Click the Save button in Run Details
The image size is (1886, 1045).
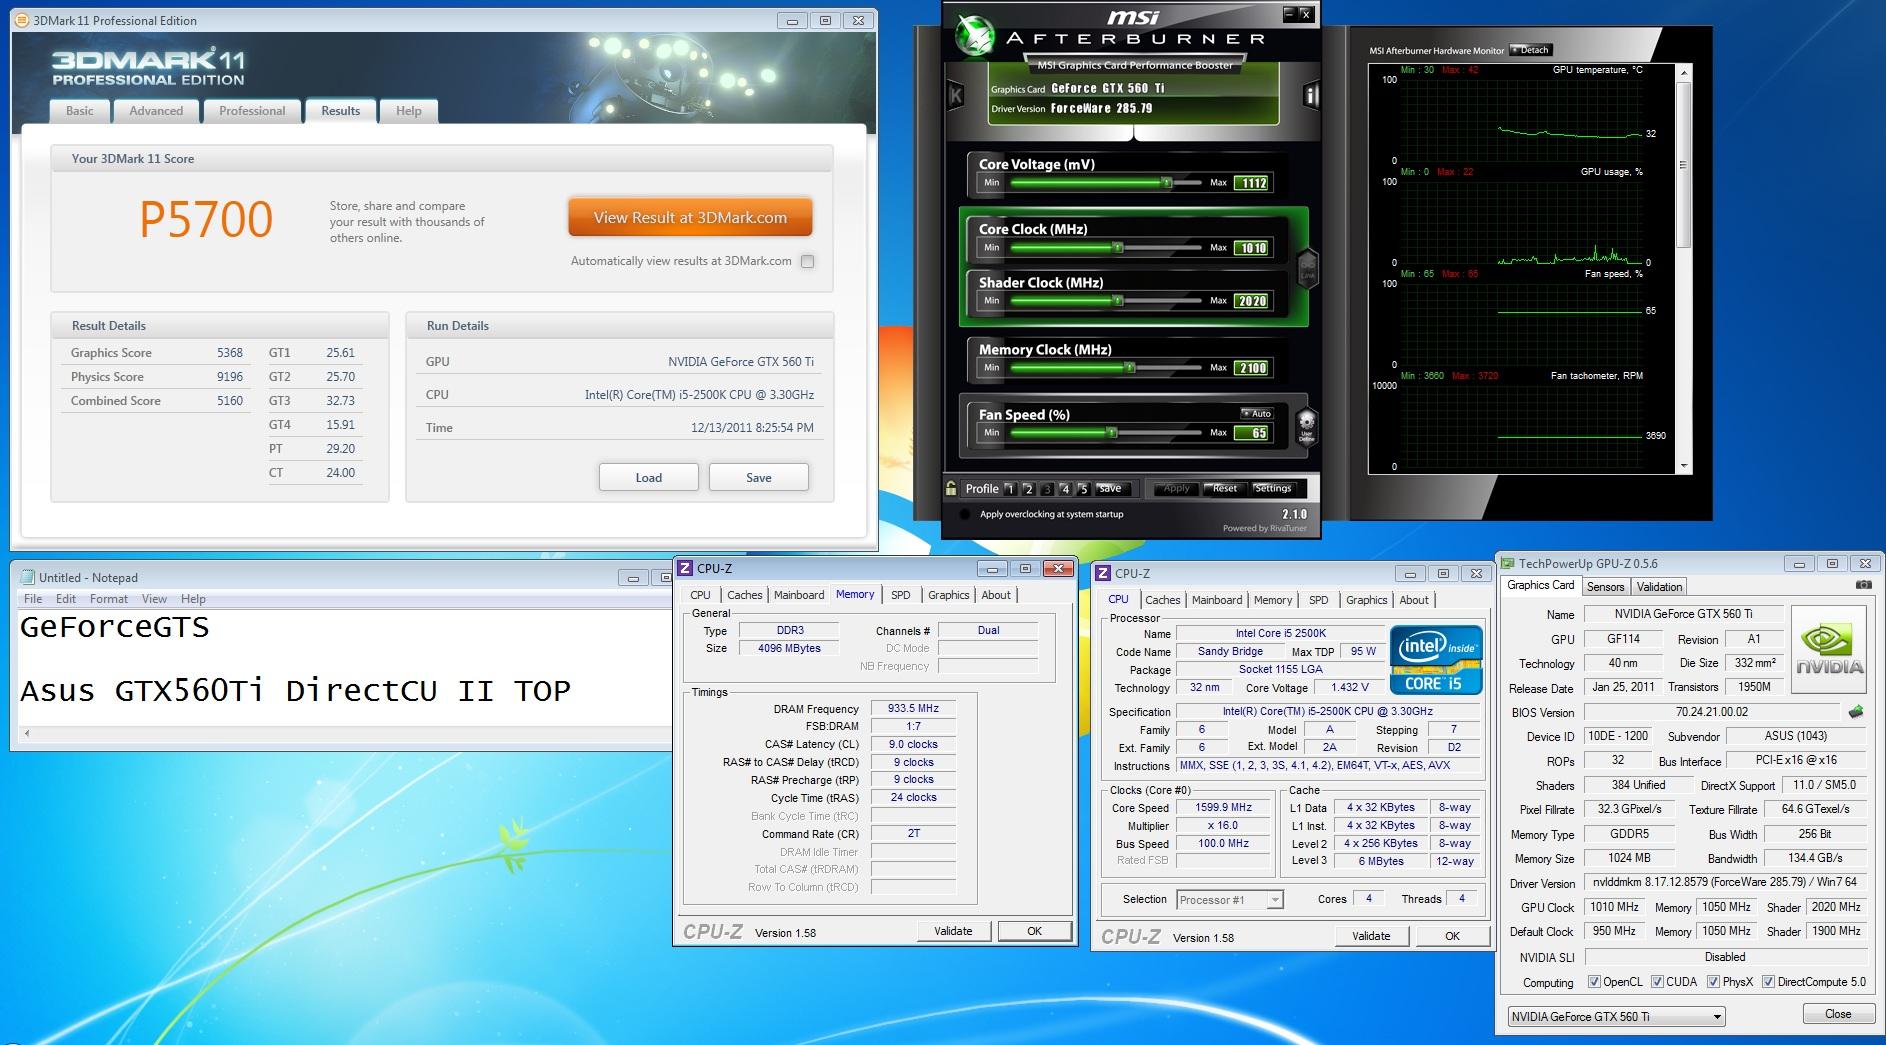(x=758, y=477)
